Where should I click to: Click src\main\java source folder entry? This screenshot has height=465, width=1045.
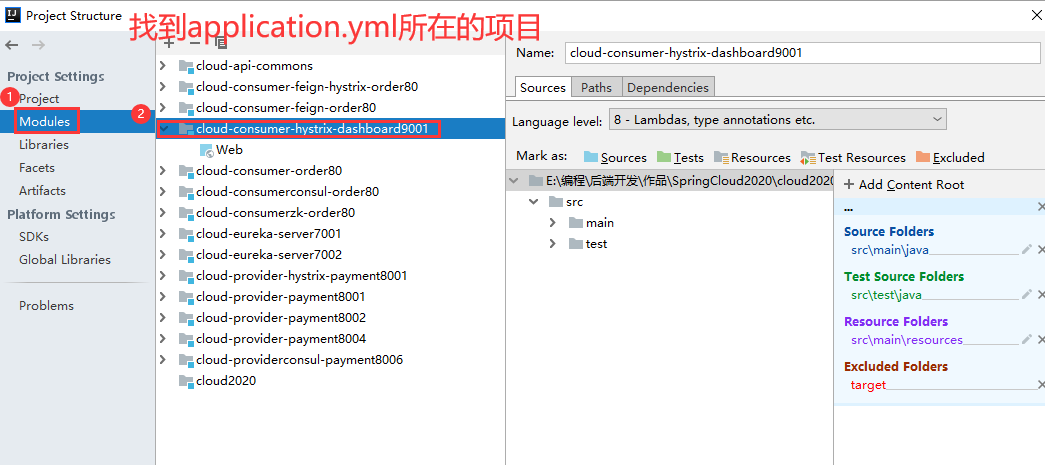890,250
